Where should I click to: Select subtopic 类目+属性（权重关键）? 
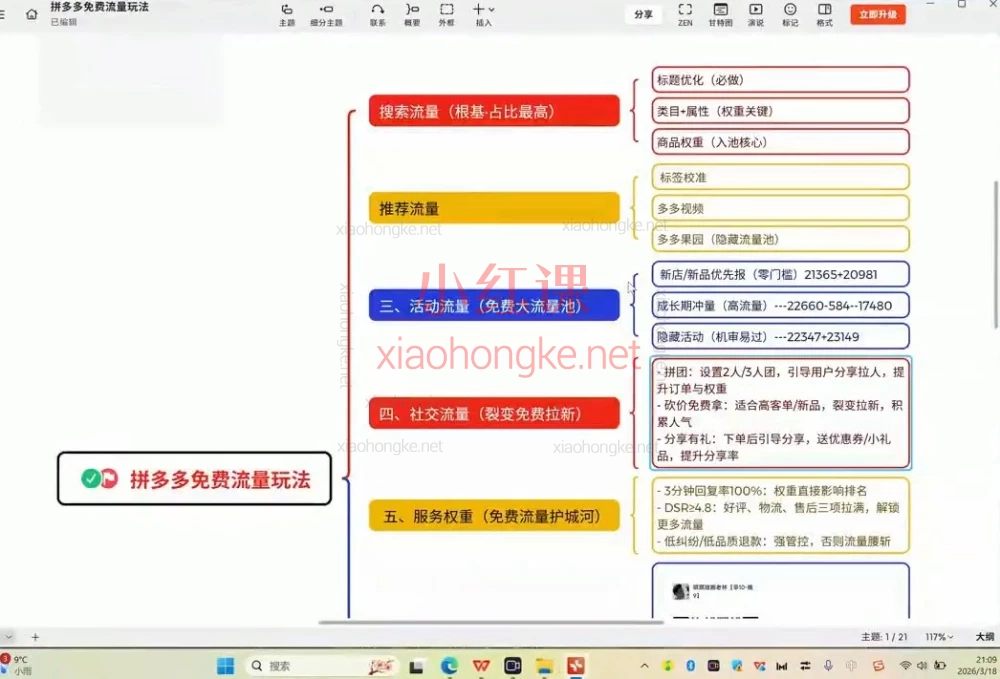tap(781, 111)
